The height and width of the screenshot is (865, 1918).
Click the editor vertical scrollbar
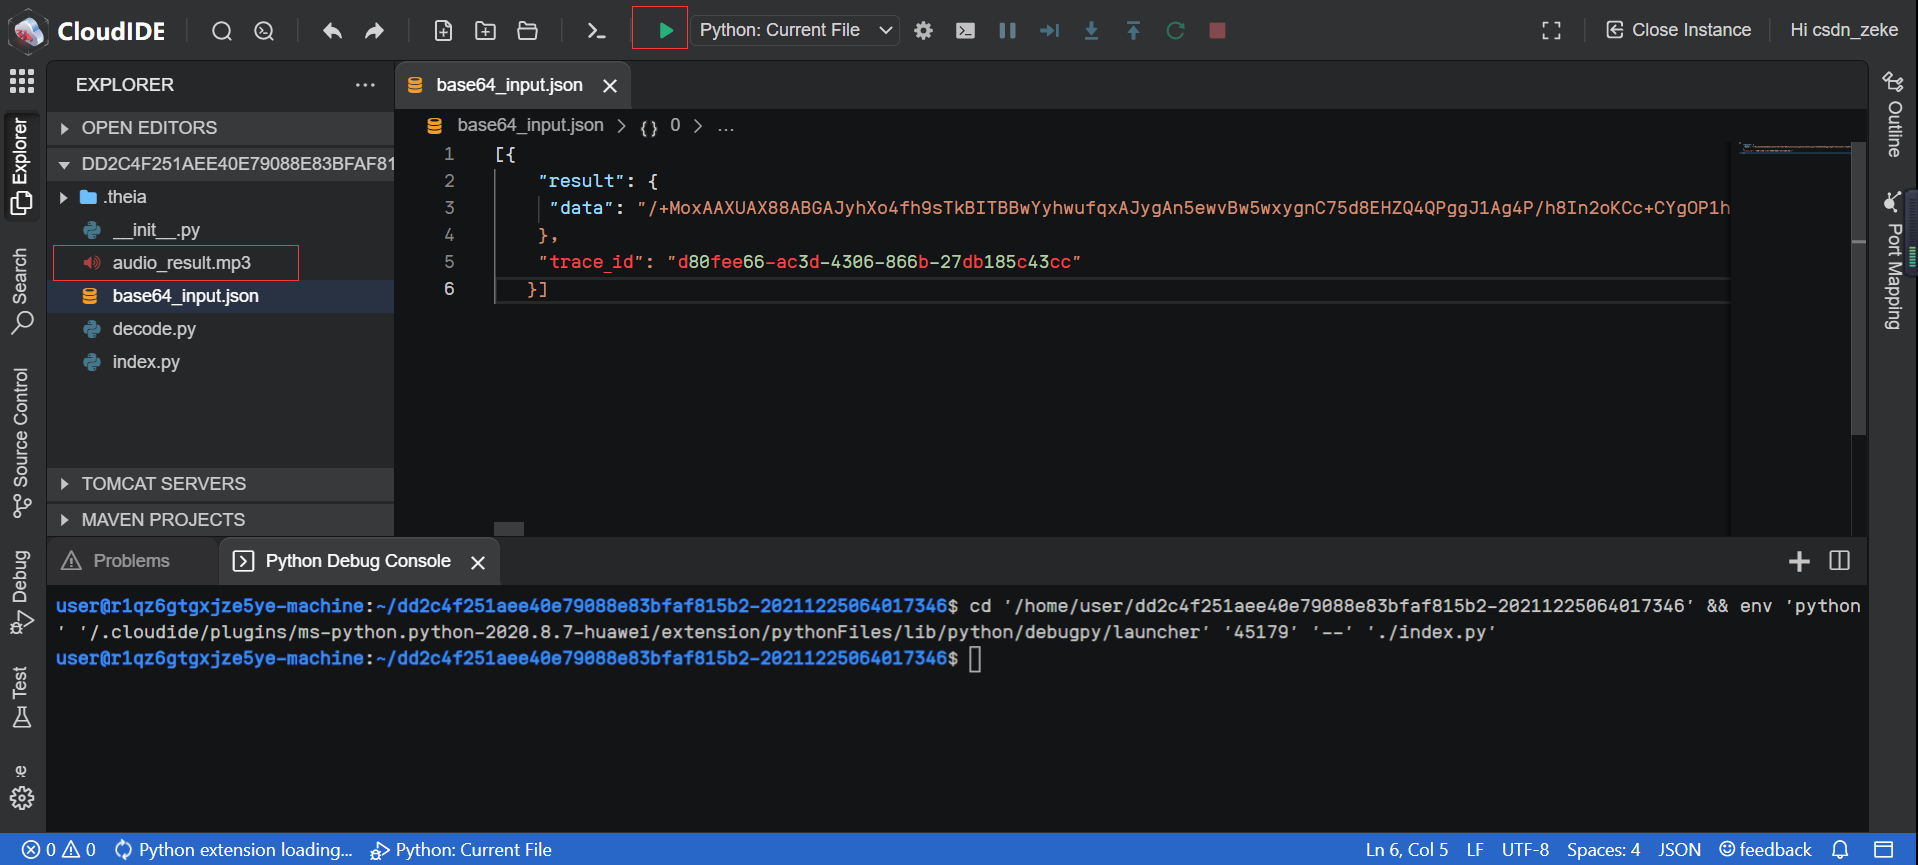click(x=1858, y=290)
